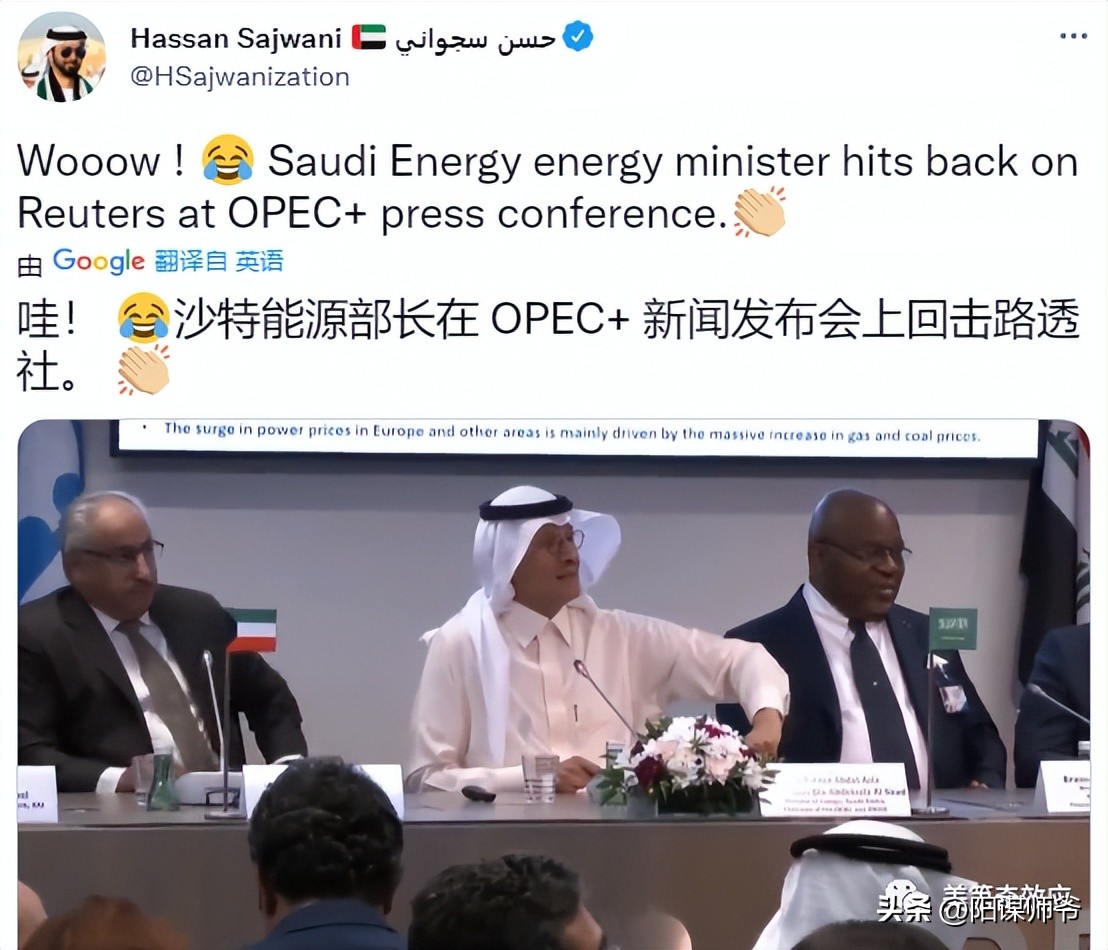
Task: Click the Hassan Sajwani display name
Action: point(236,38)
